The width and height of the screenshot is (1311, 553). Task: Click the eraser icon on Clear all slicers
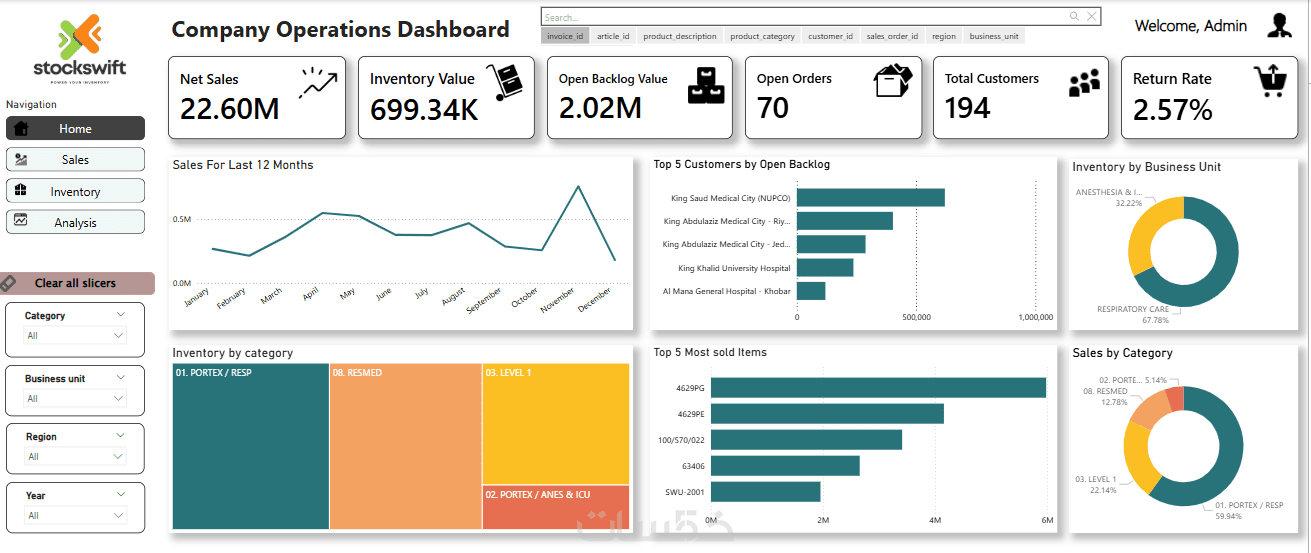click(x=9, y=284)
